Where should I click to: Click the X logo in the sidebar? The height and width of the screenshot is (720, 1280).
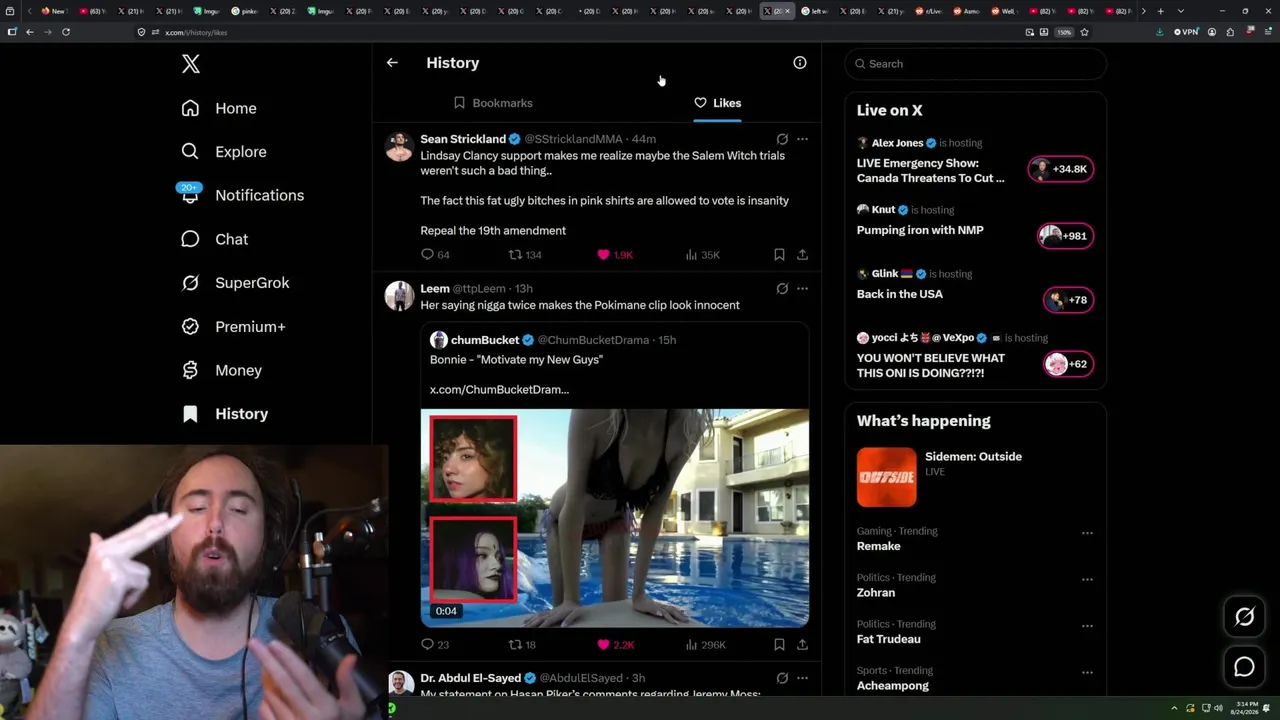click(191, 64)
